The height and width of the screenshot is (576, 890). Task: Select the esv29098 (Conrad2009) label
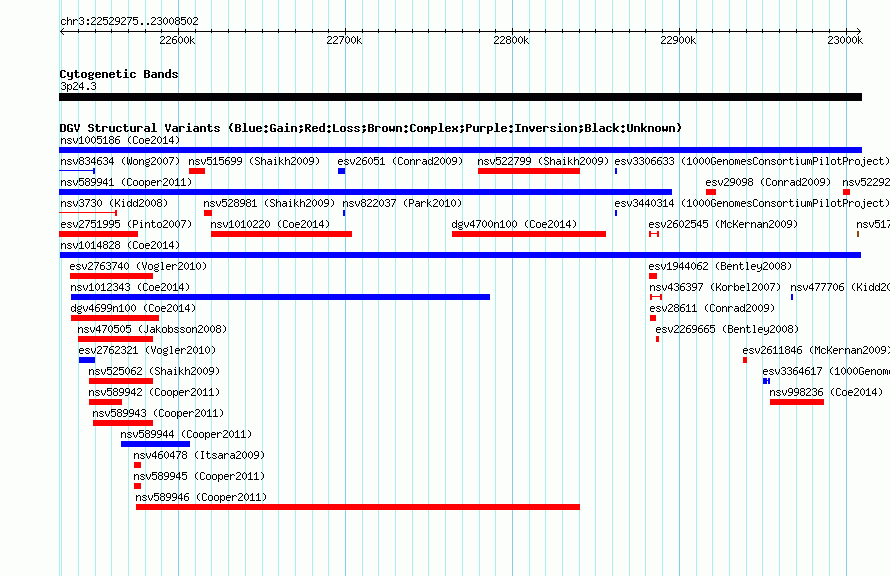tap(768, 182)
